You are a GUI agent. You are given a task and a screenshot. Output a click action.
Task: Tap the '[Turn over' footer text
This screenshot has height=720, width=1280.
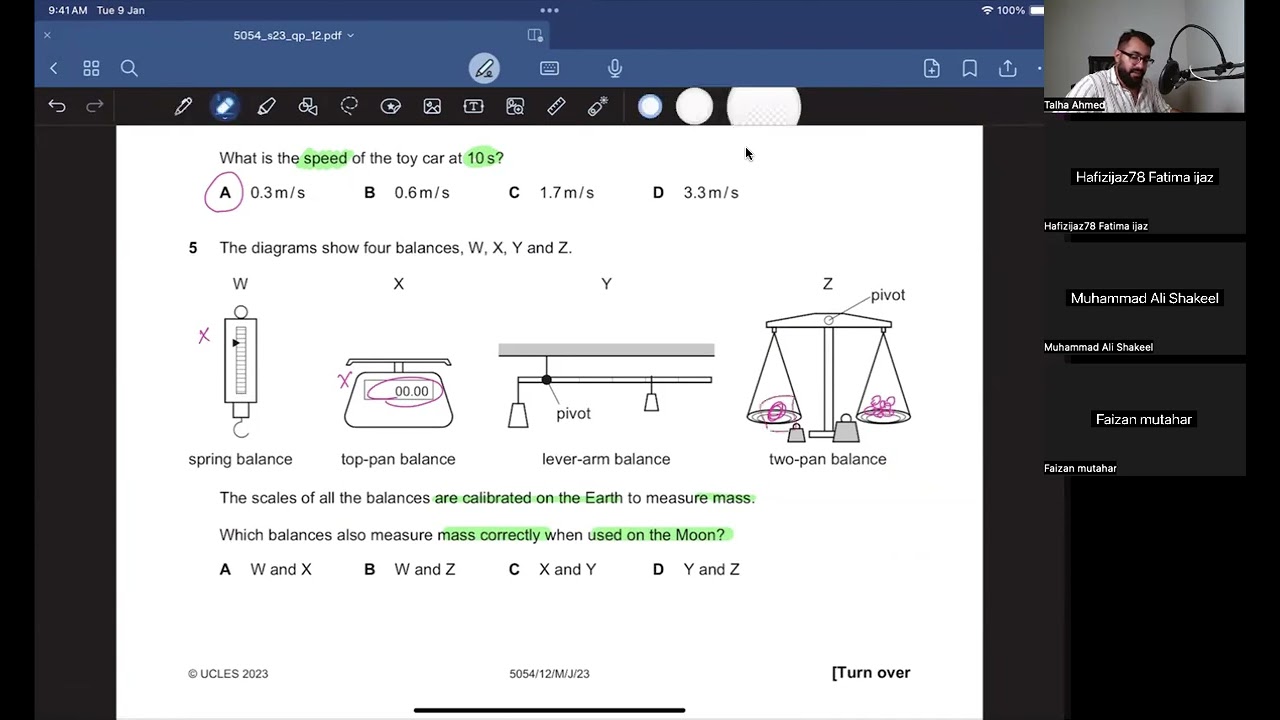tap(871, 672)
